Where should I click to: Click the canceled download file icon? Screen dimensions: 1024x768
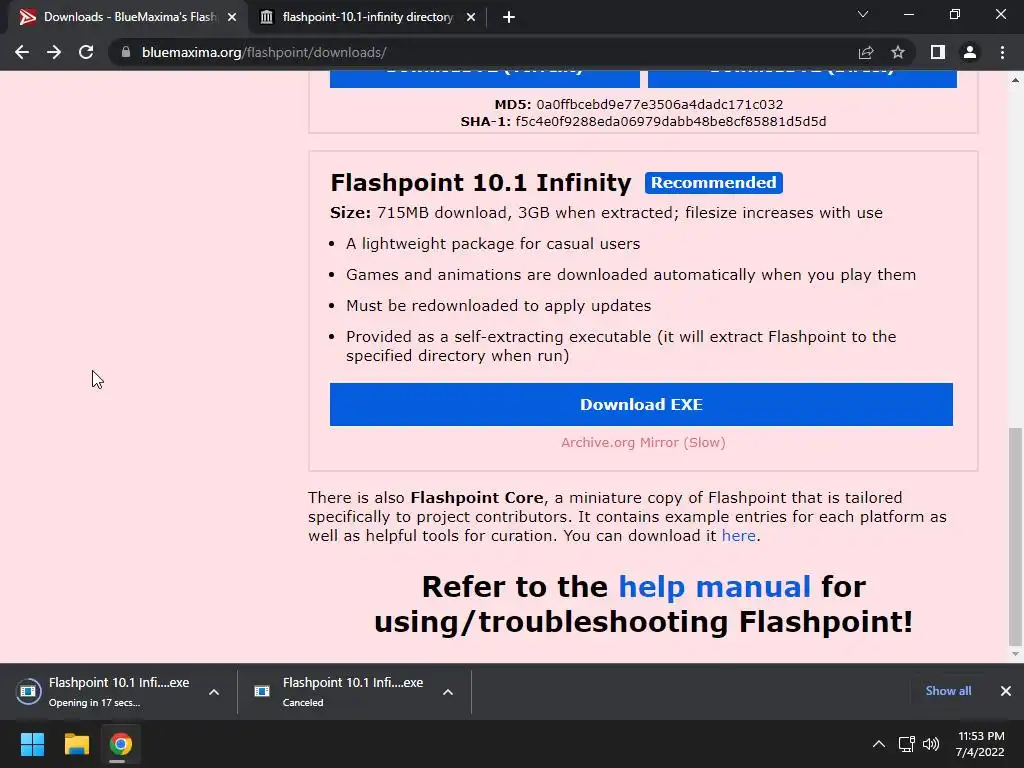click(x=262, y=691)
